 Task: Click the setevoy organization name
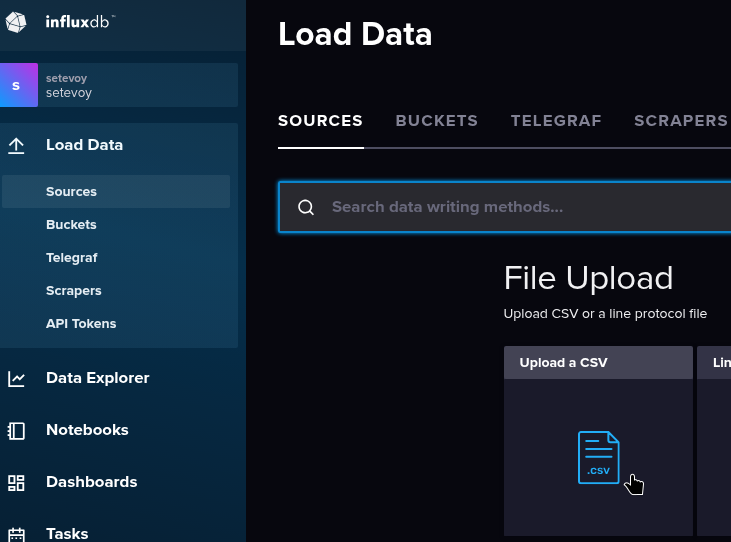[x=69, y=93]
